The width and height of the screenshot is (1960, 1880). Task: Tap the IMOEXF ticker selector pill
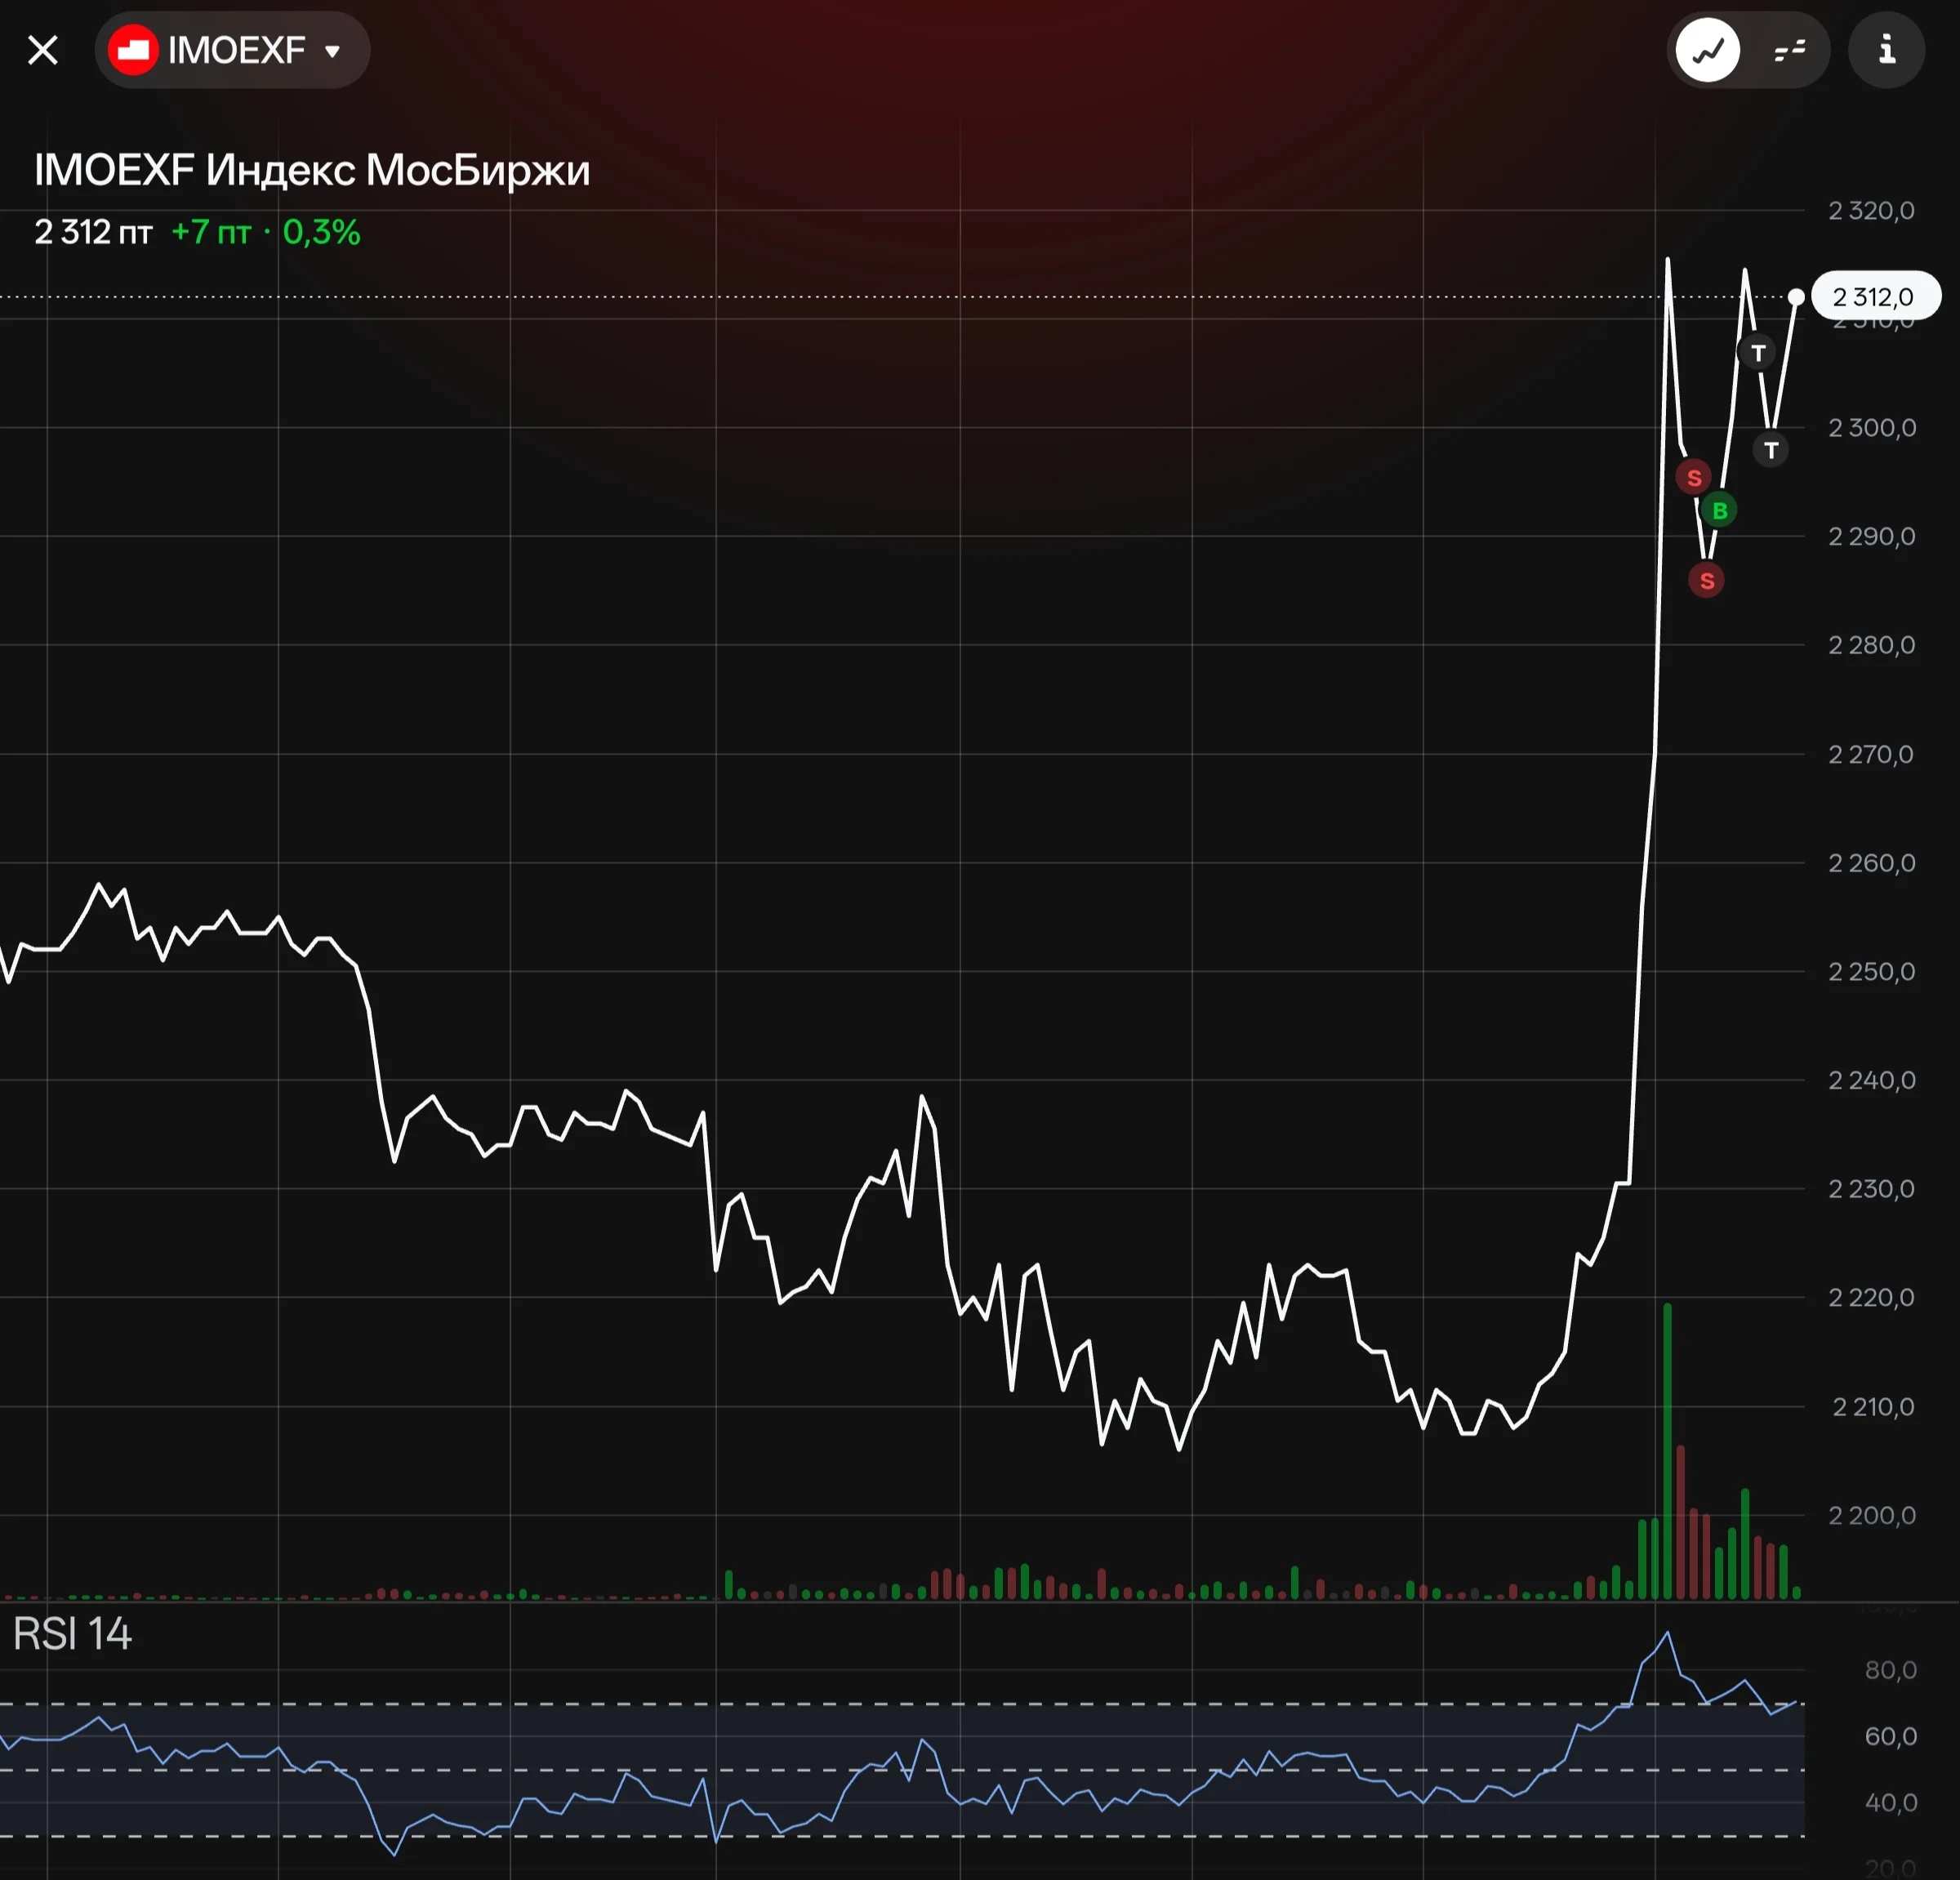tap(232, 50)
